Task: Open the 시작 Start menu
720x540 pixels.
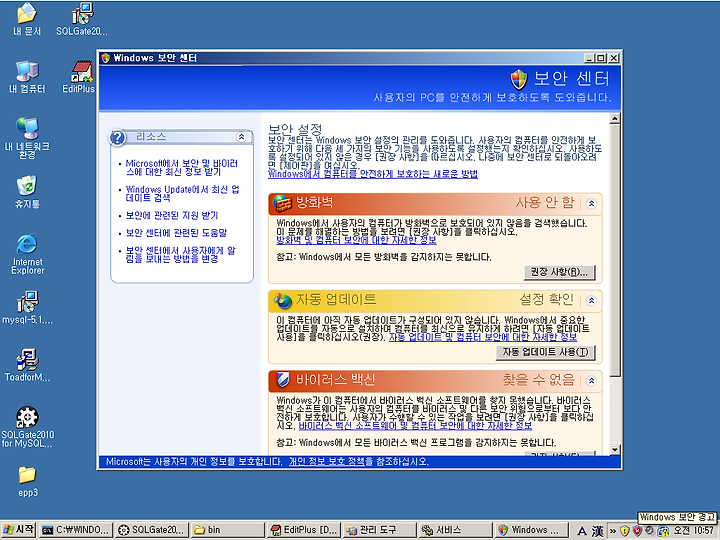Action: point(18,530)
